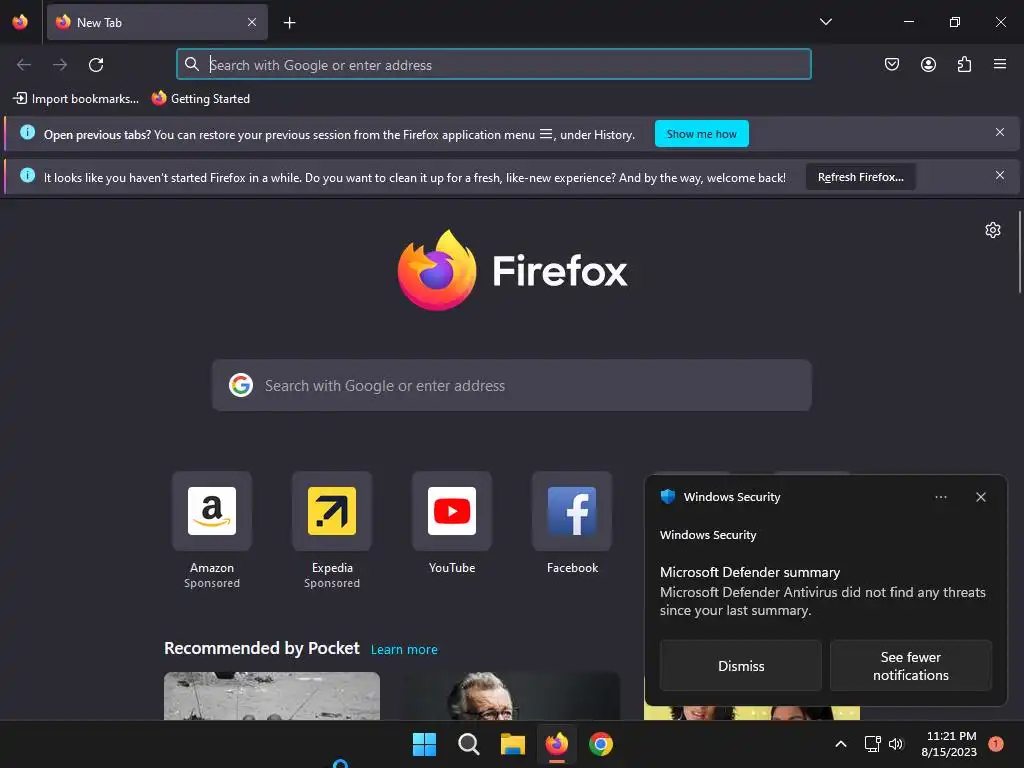Click the Pocket Learn more link
Viewport: 1024px width, 768px height.
[404, 650]
